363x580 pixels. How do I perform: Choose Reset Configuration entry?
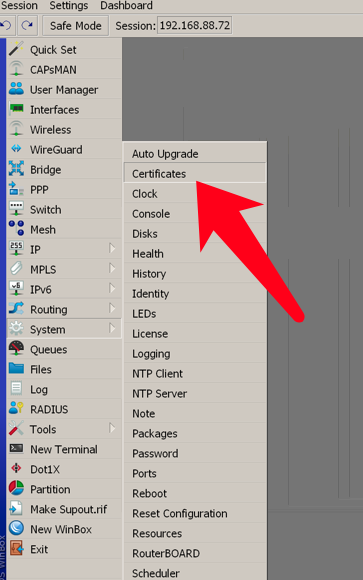(x=195, y=513)
